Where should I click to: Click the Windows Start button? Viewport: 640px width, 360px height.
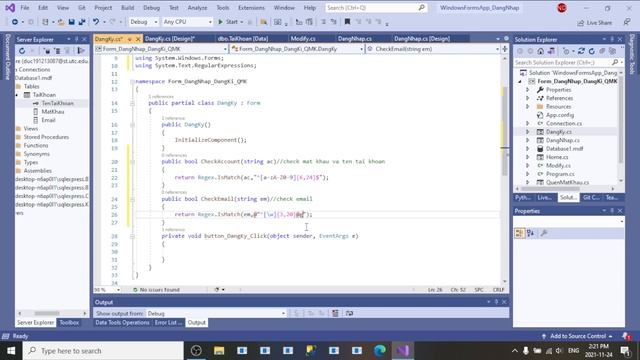[x=11, y=351]
